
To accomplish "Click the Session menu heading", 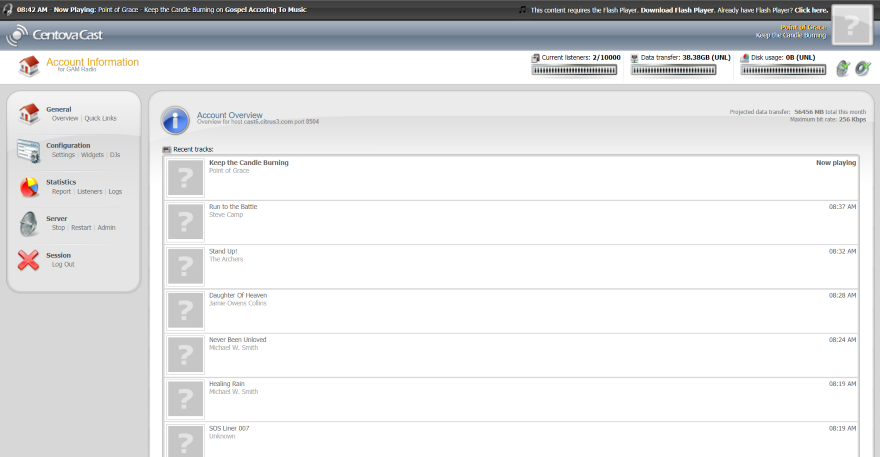I will [x=58, y=255].
